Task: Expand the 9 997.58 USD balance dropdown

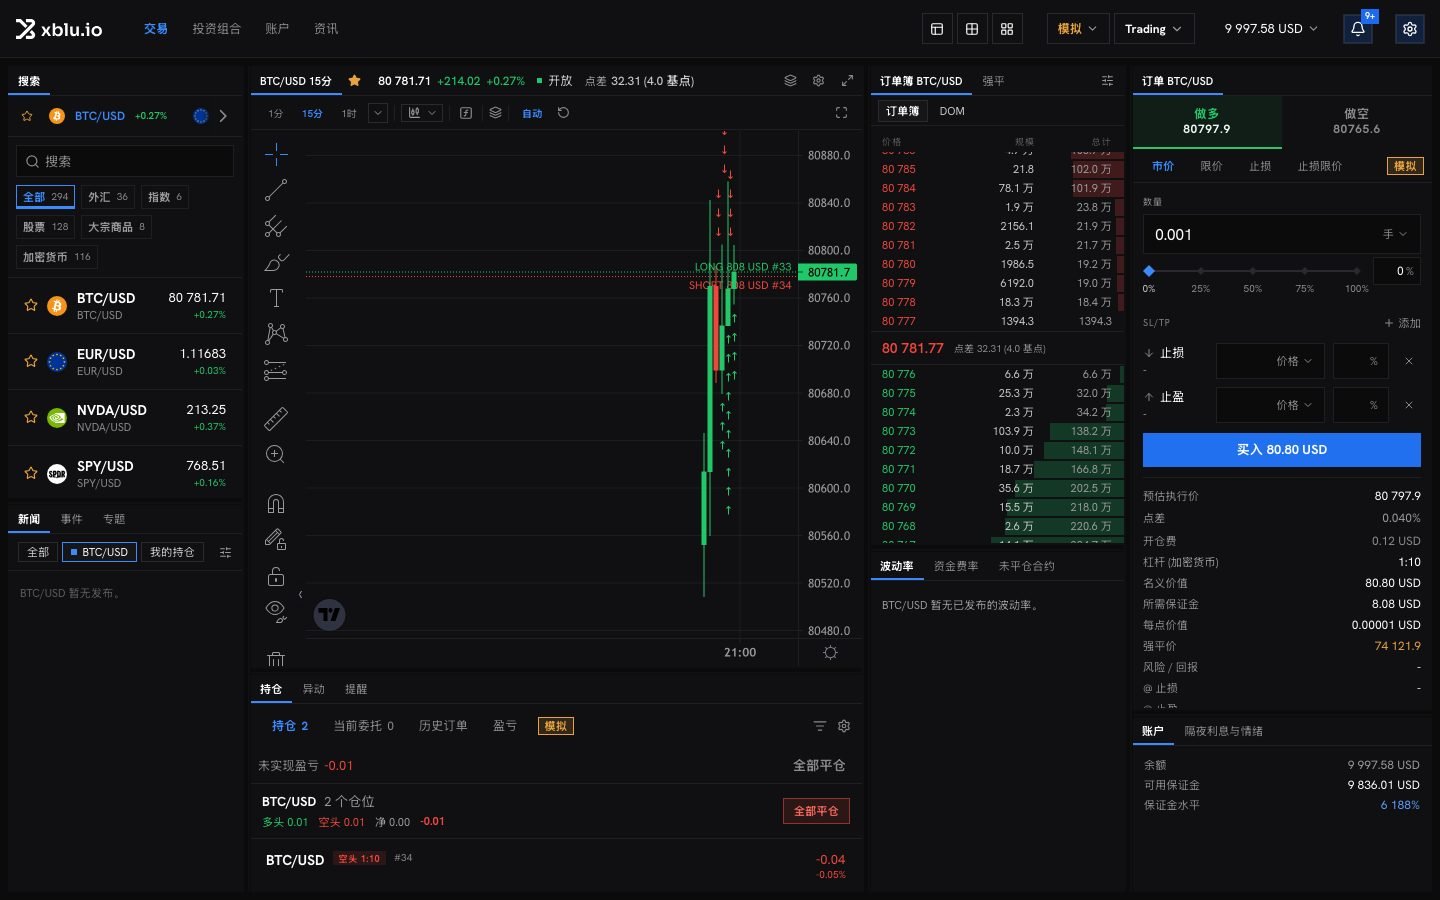Action: click(1271, 29)
